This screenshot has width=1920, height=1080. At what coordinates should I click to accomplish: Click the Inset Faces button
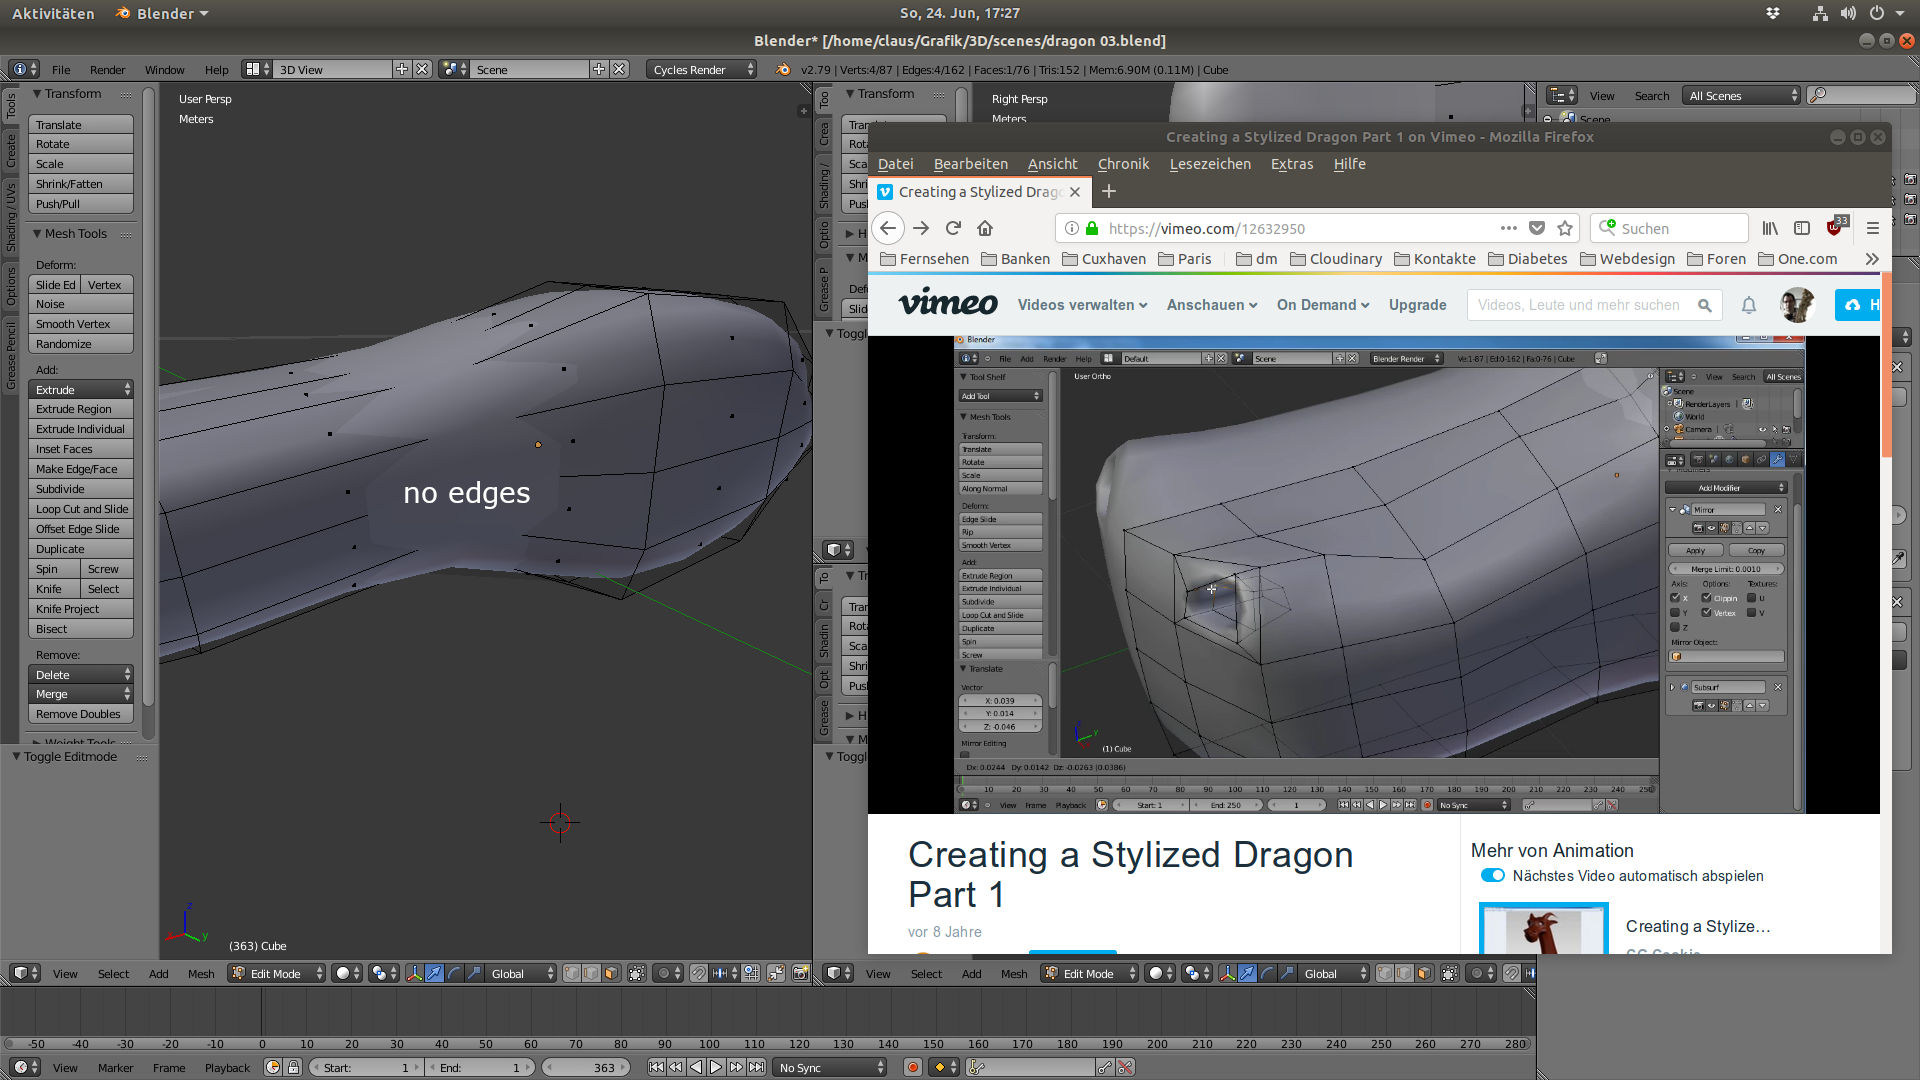(x=81, y=448)
